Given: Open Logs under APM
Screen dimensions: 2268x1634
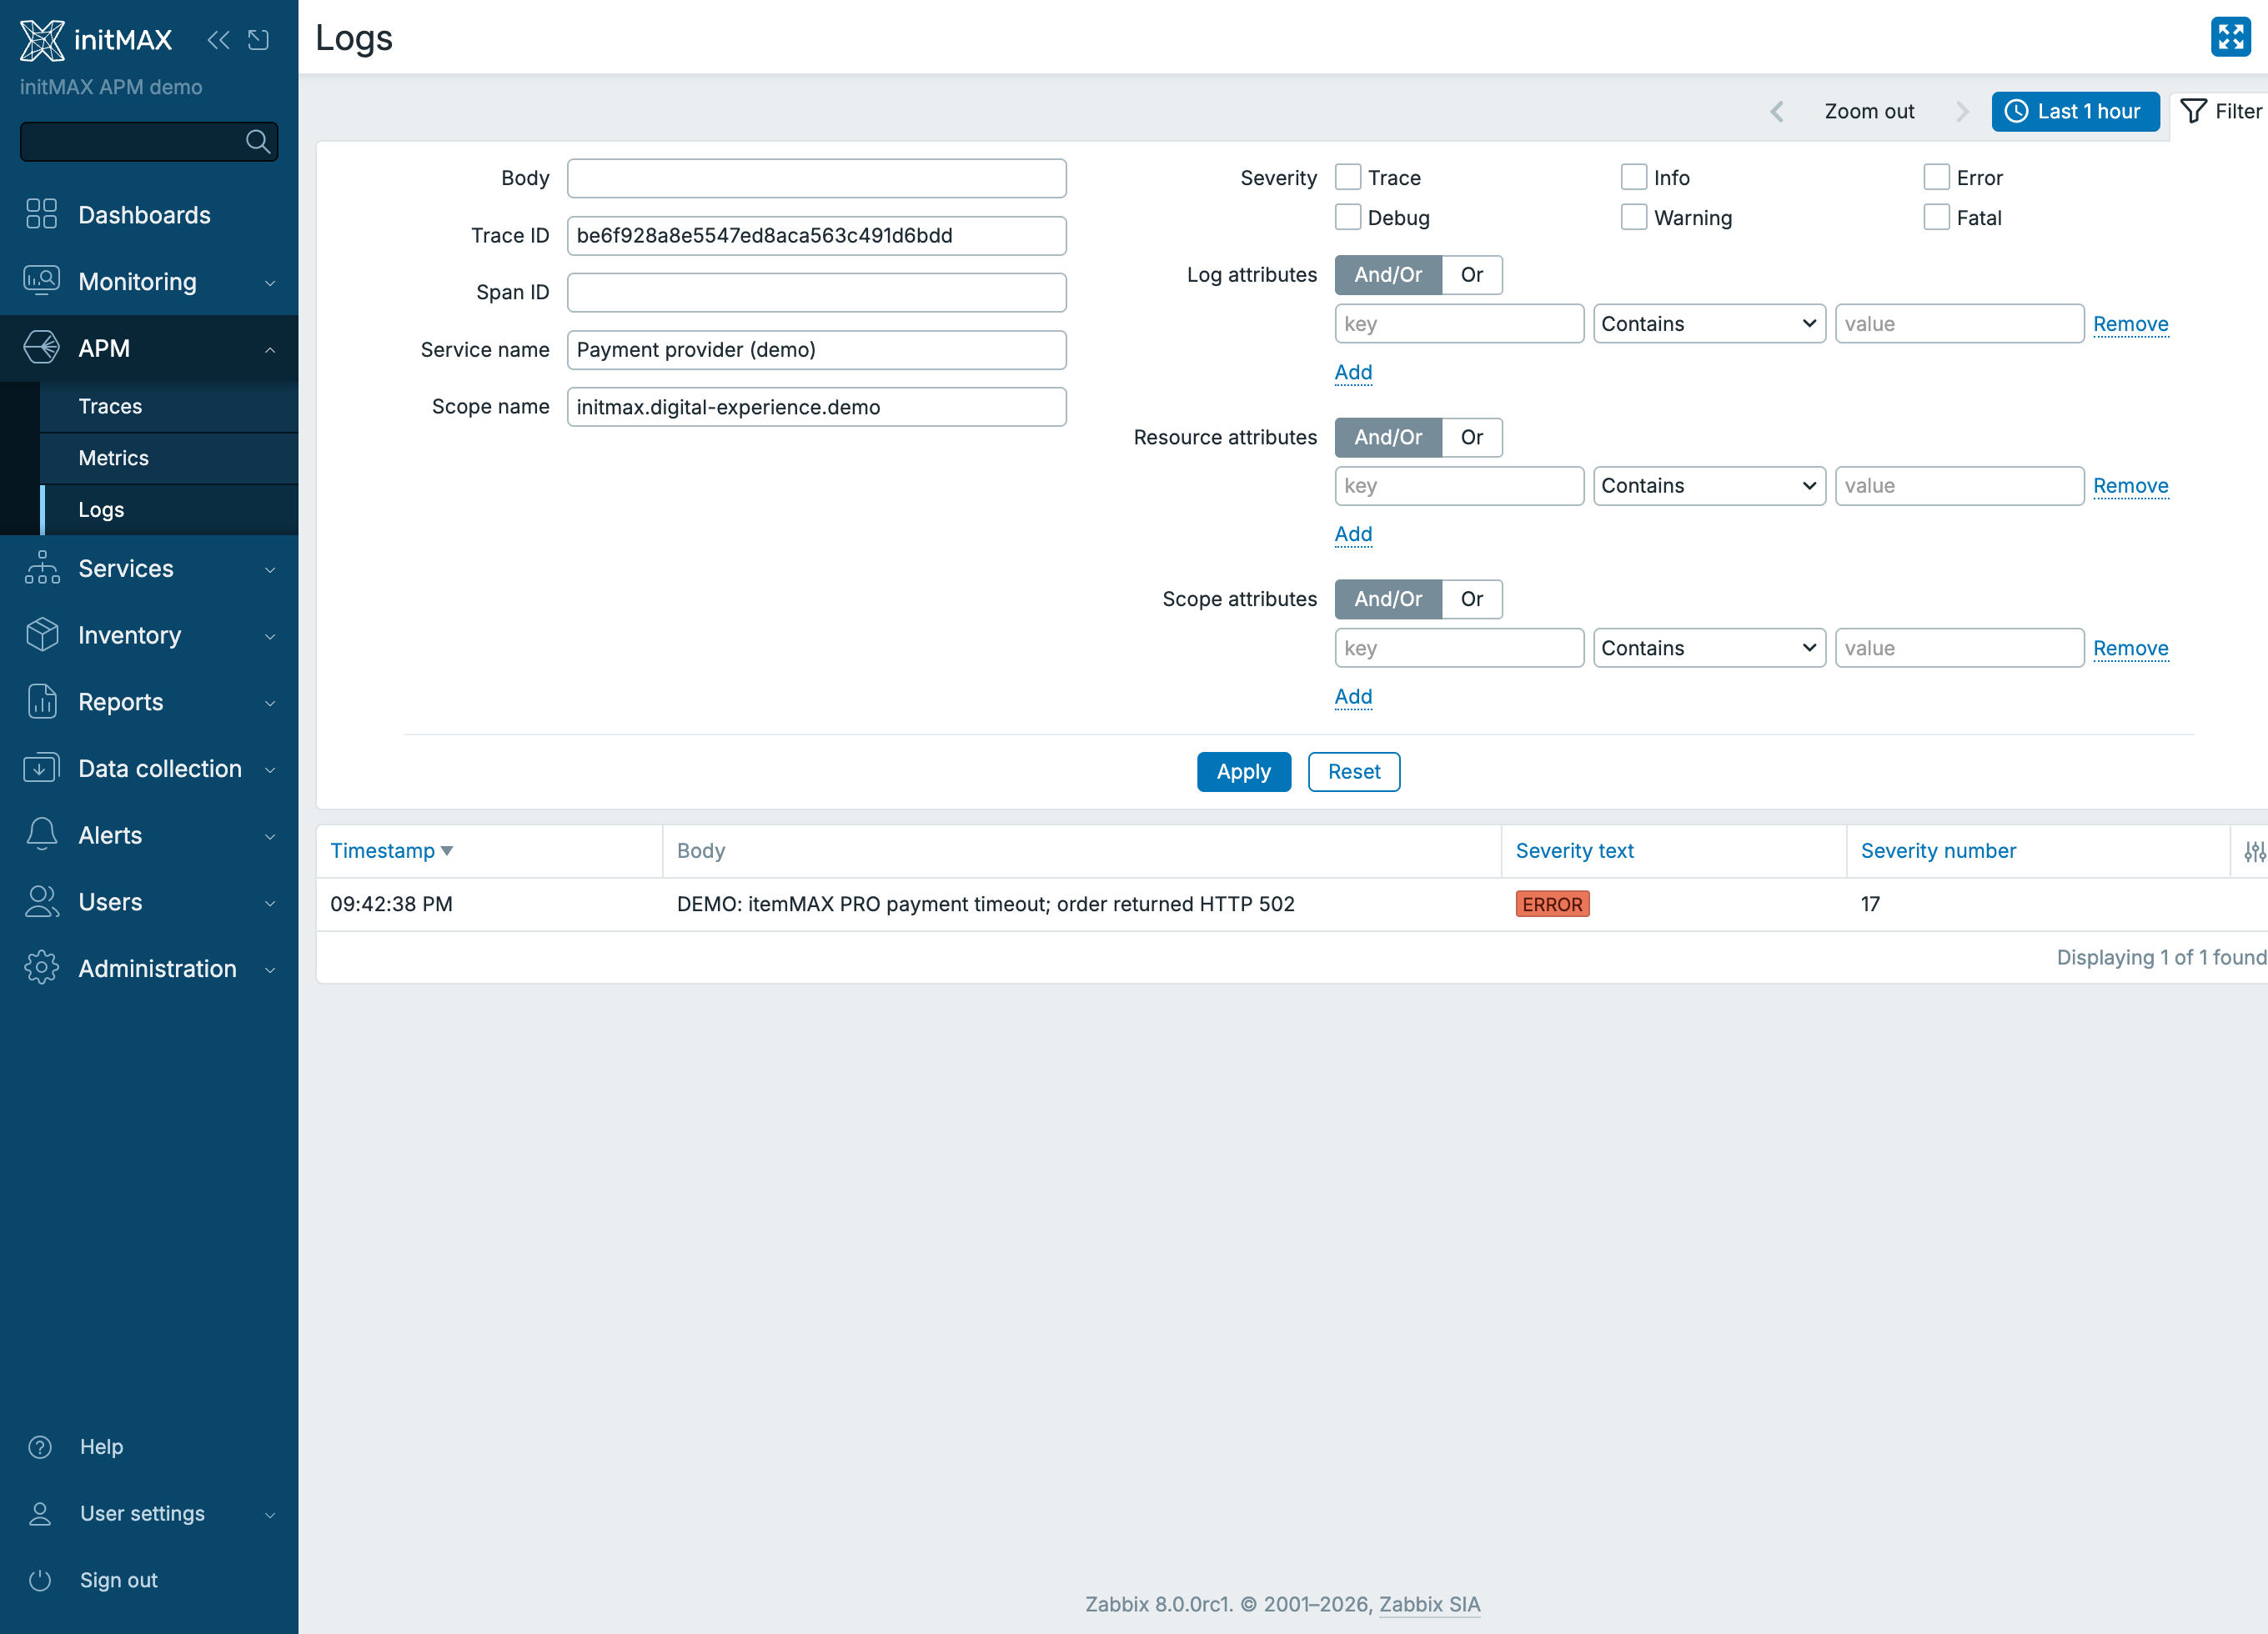Looking at the screenshot, I should point(169,510).
